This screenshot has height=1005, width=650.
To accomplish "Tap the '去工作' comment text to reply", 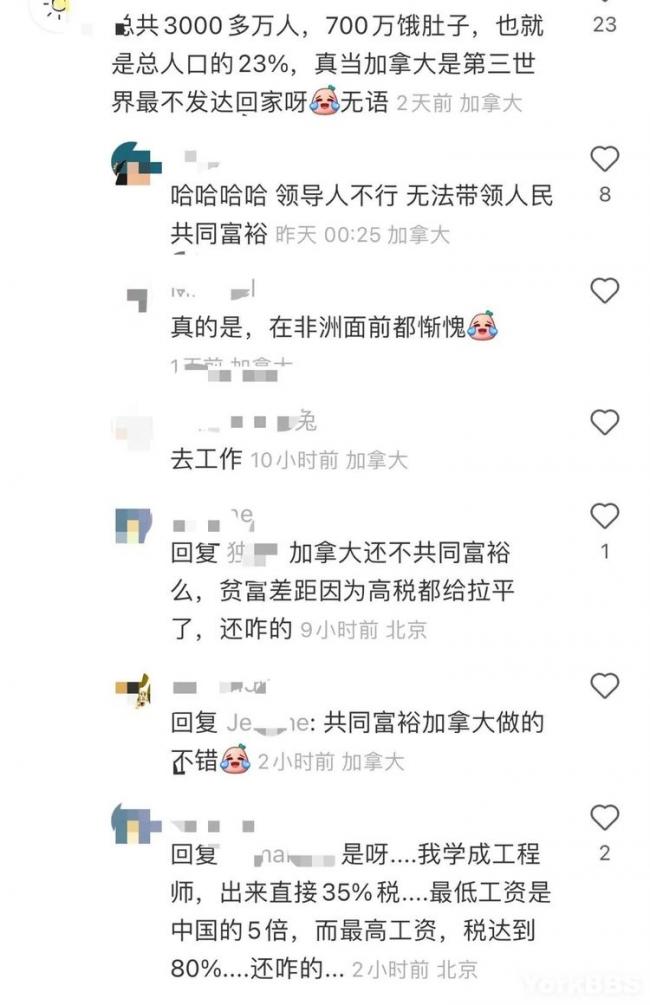I will point(206,459).
